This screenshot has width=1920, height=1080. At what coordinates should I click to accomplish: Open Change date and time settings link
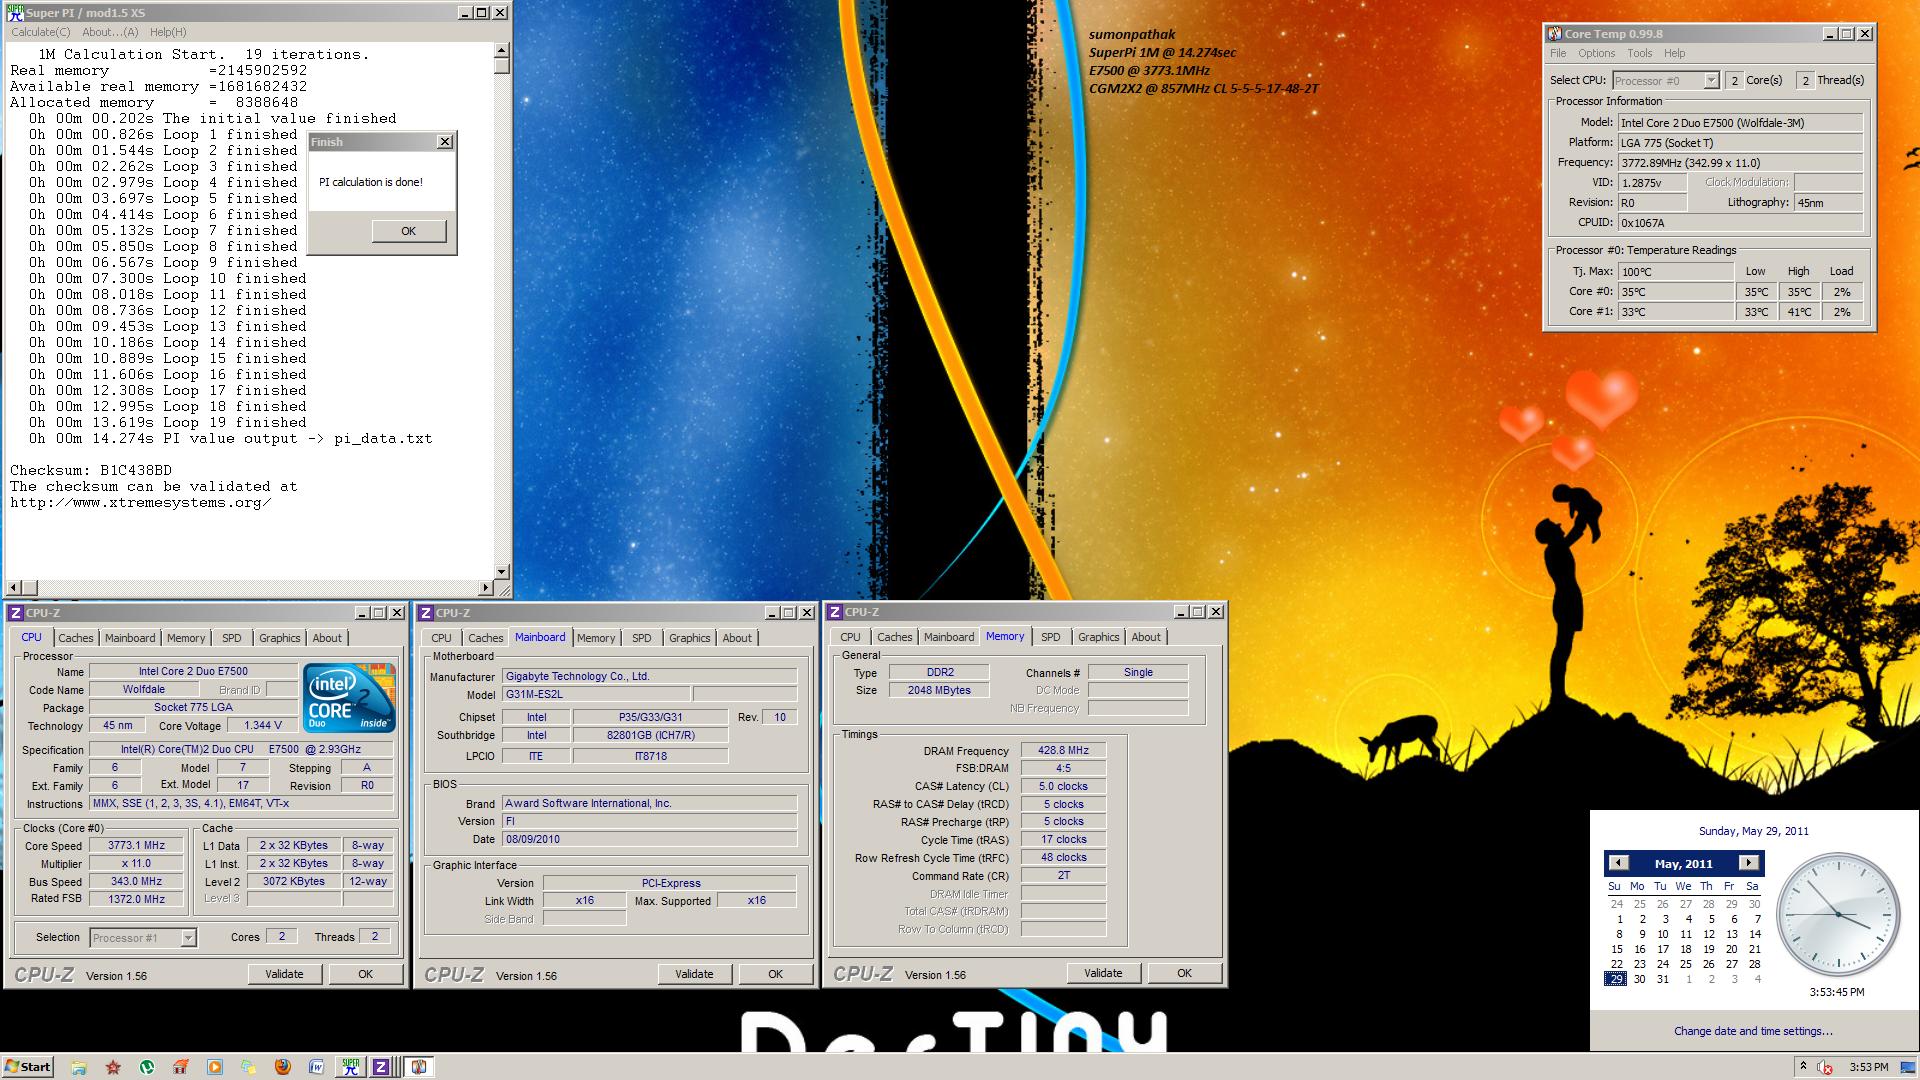click(1753, 1031)
